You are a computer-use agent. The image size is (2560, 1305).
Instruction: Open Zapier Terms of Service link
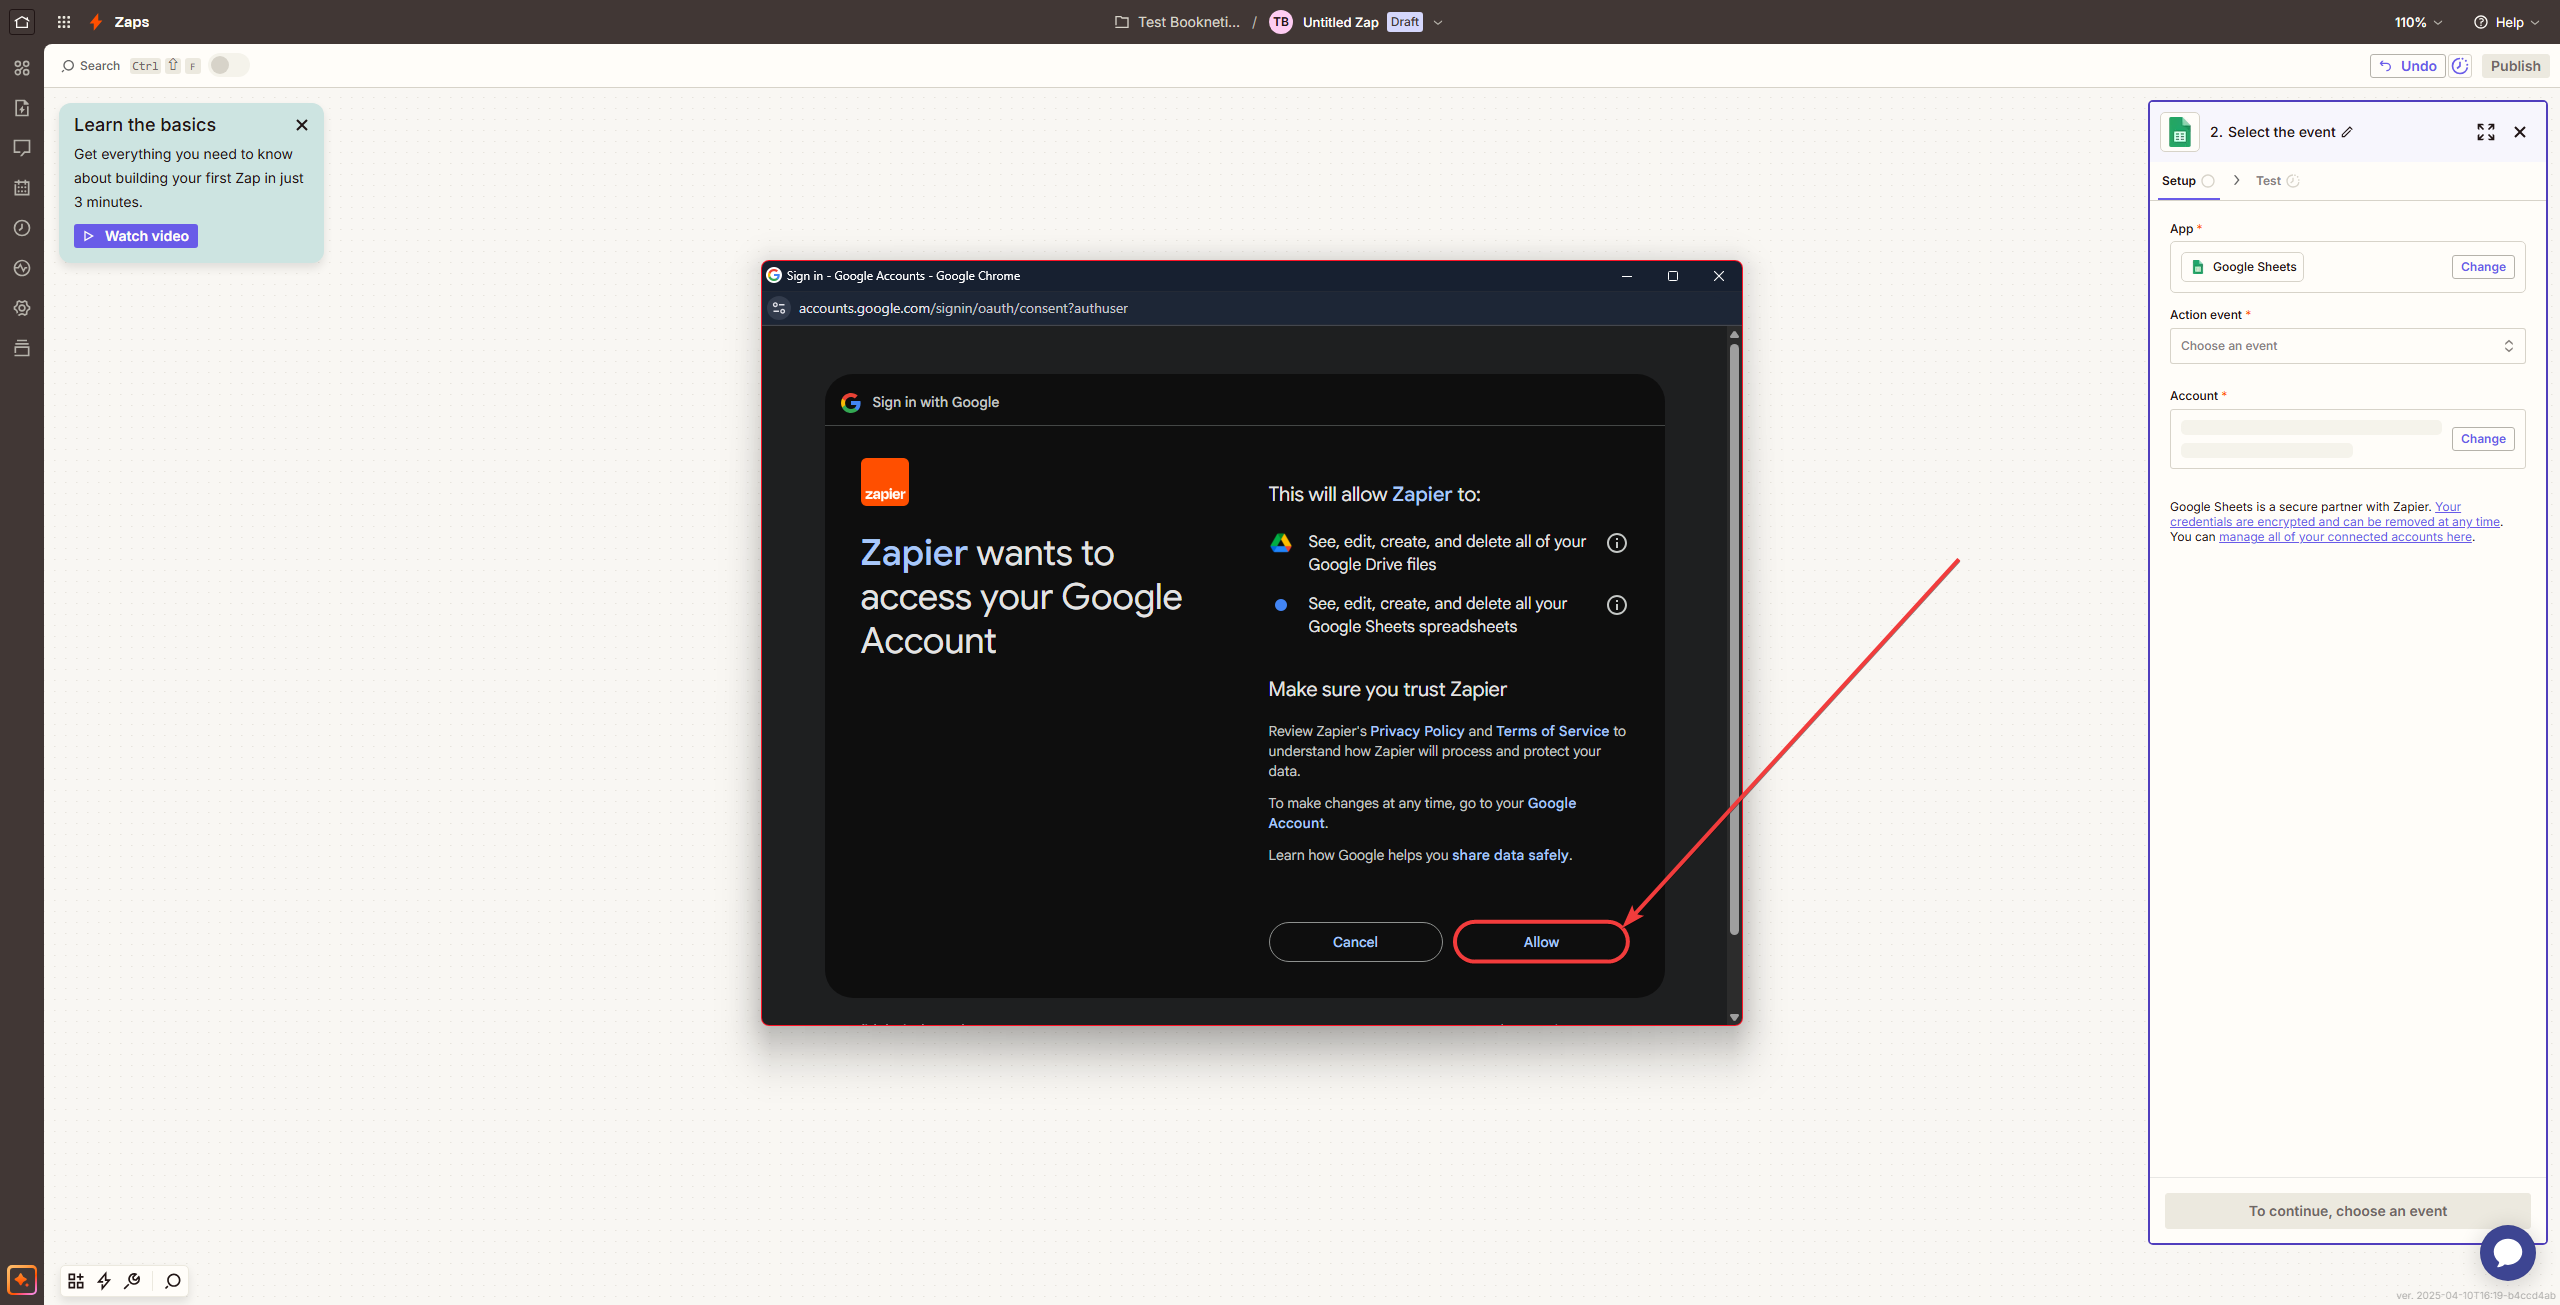pos(1552,731)
